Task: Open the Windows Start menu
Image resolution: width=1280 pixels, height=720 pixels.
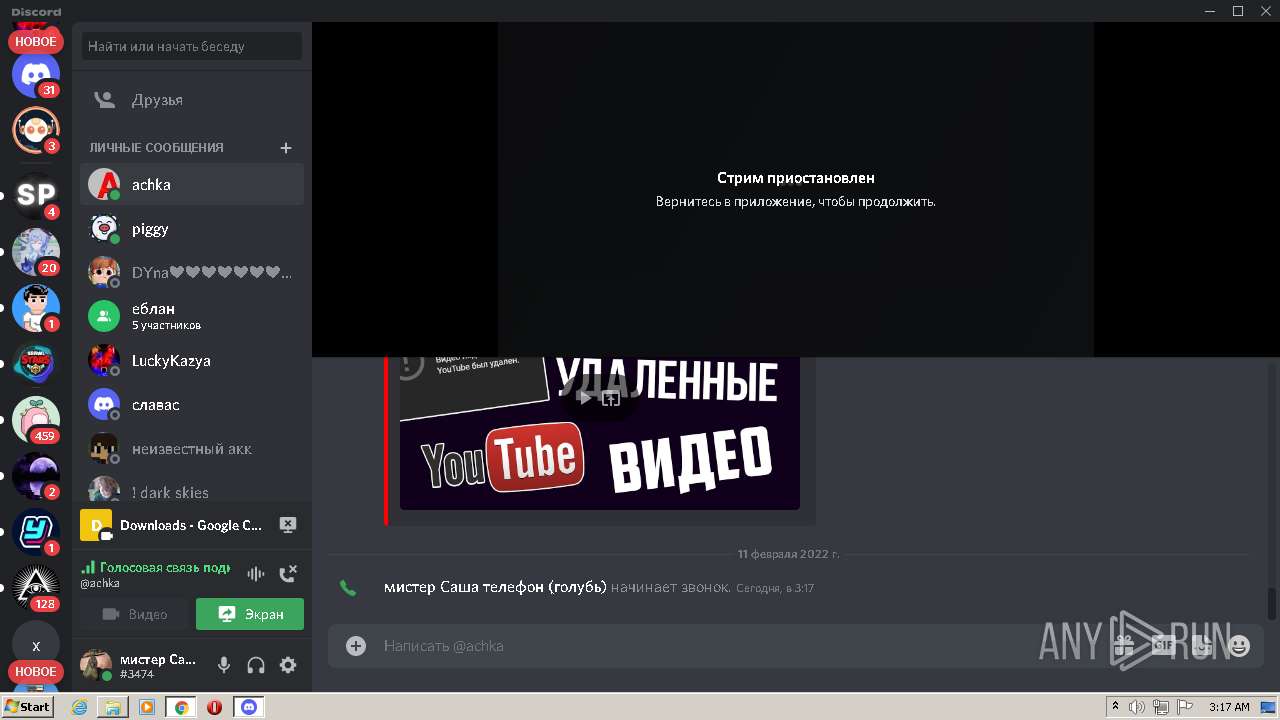Action: pyautogui.click(x=27, y=707)
